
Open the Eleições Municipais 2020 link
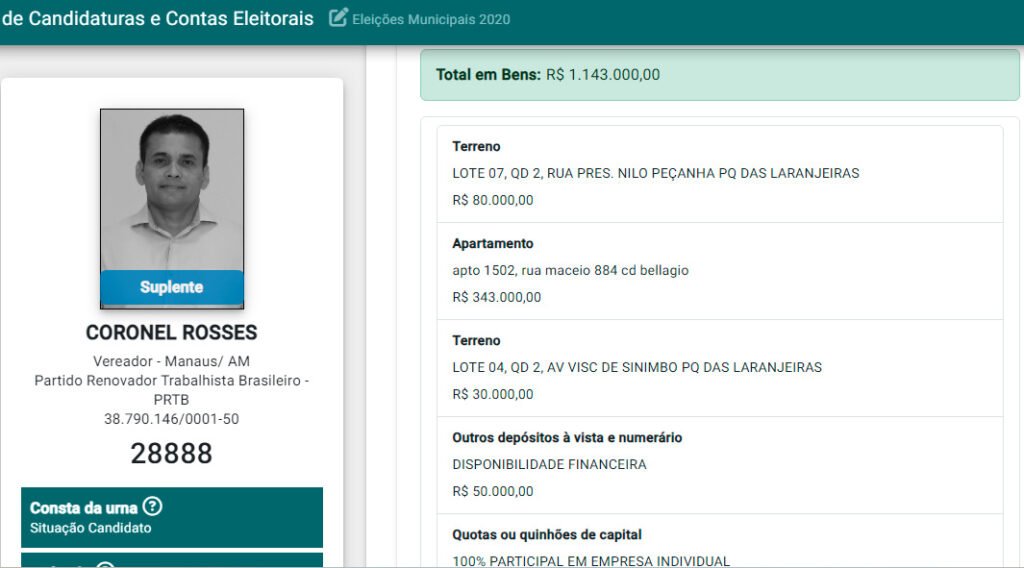coord(431,19)
